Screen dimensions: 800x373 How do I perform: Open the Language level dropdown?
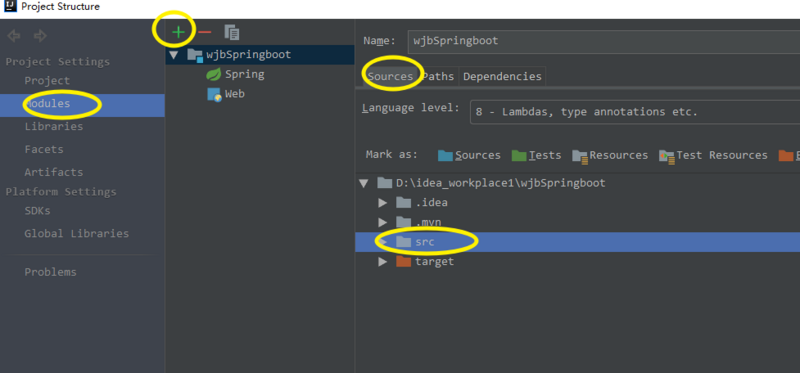[635, 112]
